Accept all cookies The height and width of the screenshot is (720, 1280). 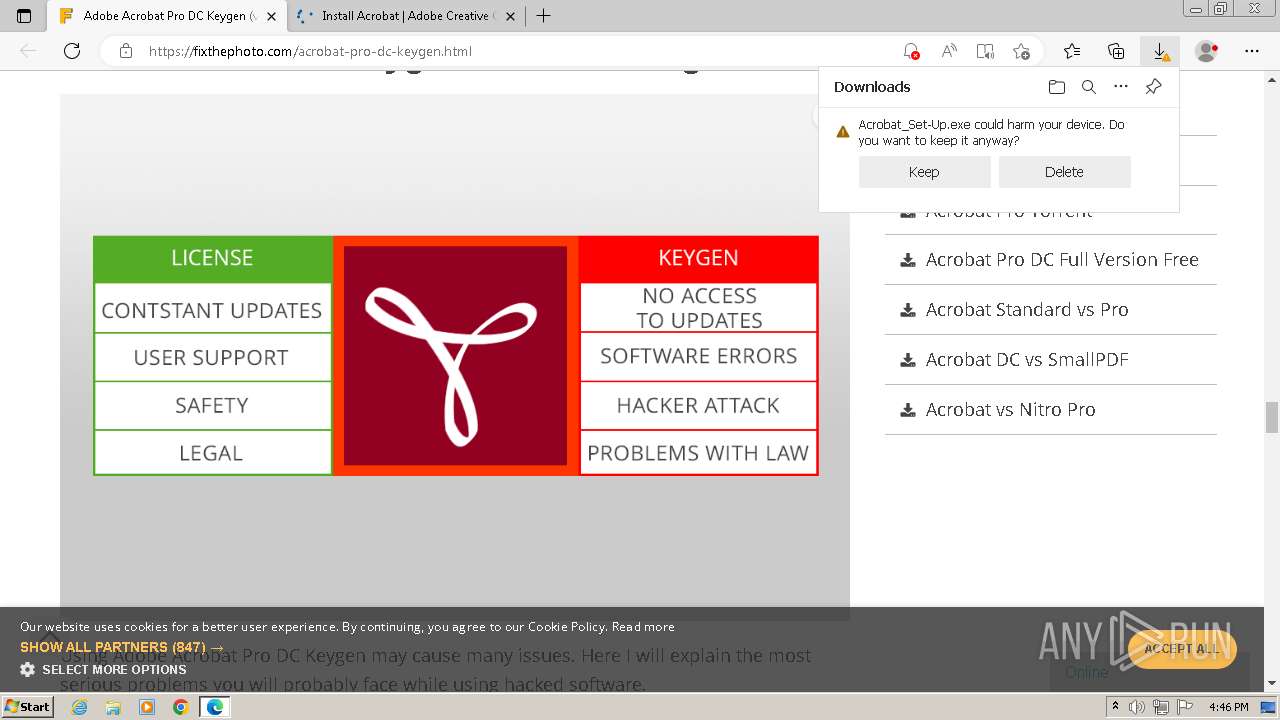point(1182,649)
